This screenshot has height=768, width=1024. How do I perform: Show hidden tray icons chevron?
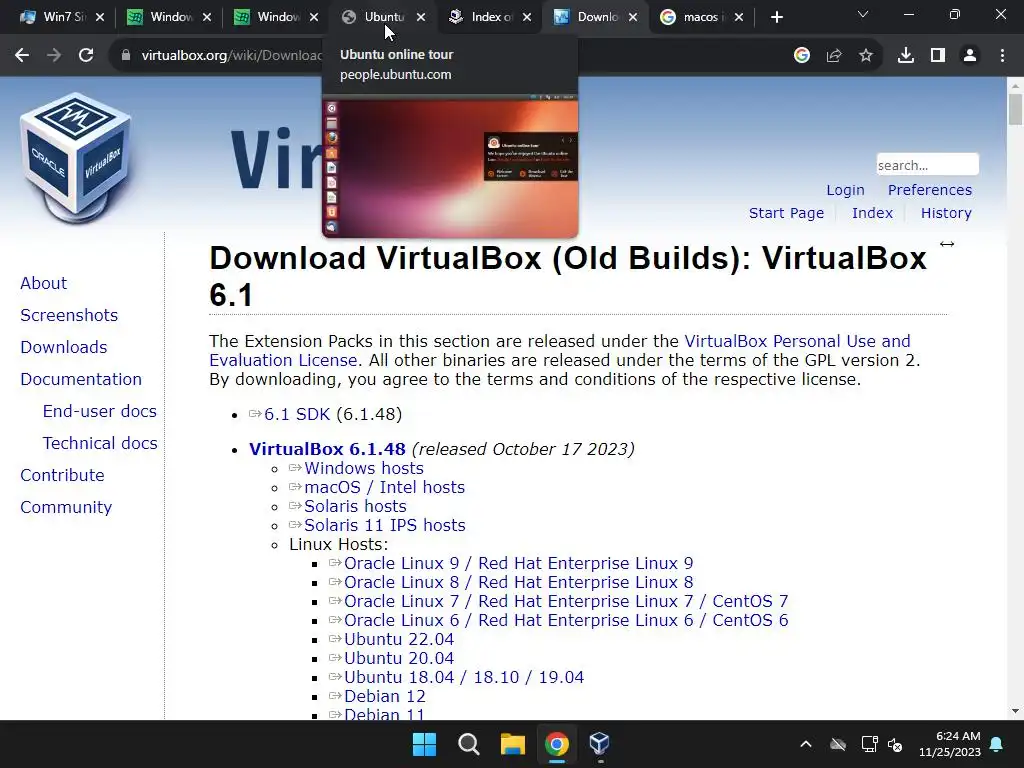pyautogui.click(x=806, y=744)
